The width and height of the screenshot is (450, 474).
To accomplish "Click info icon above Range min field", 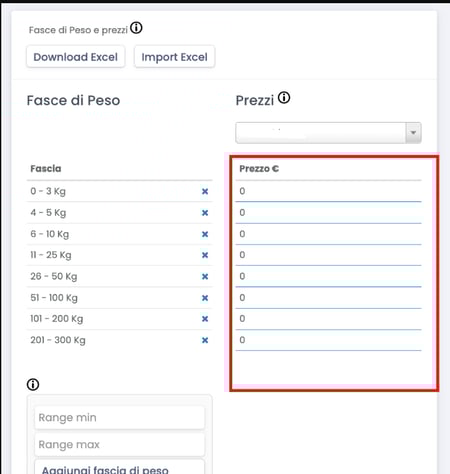I will coord(33,384).
